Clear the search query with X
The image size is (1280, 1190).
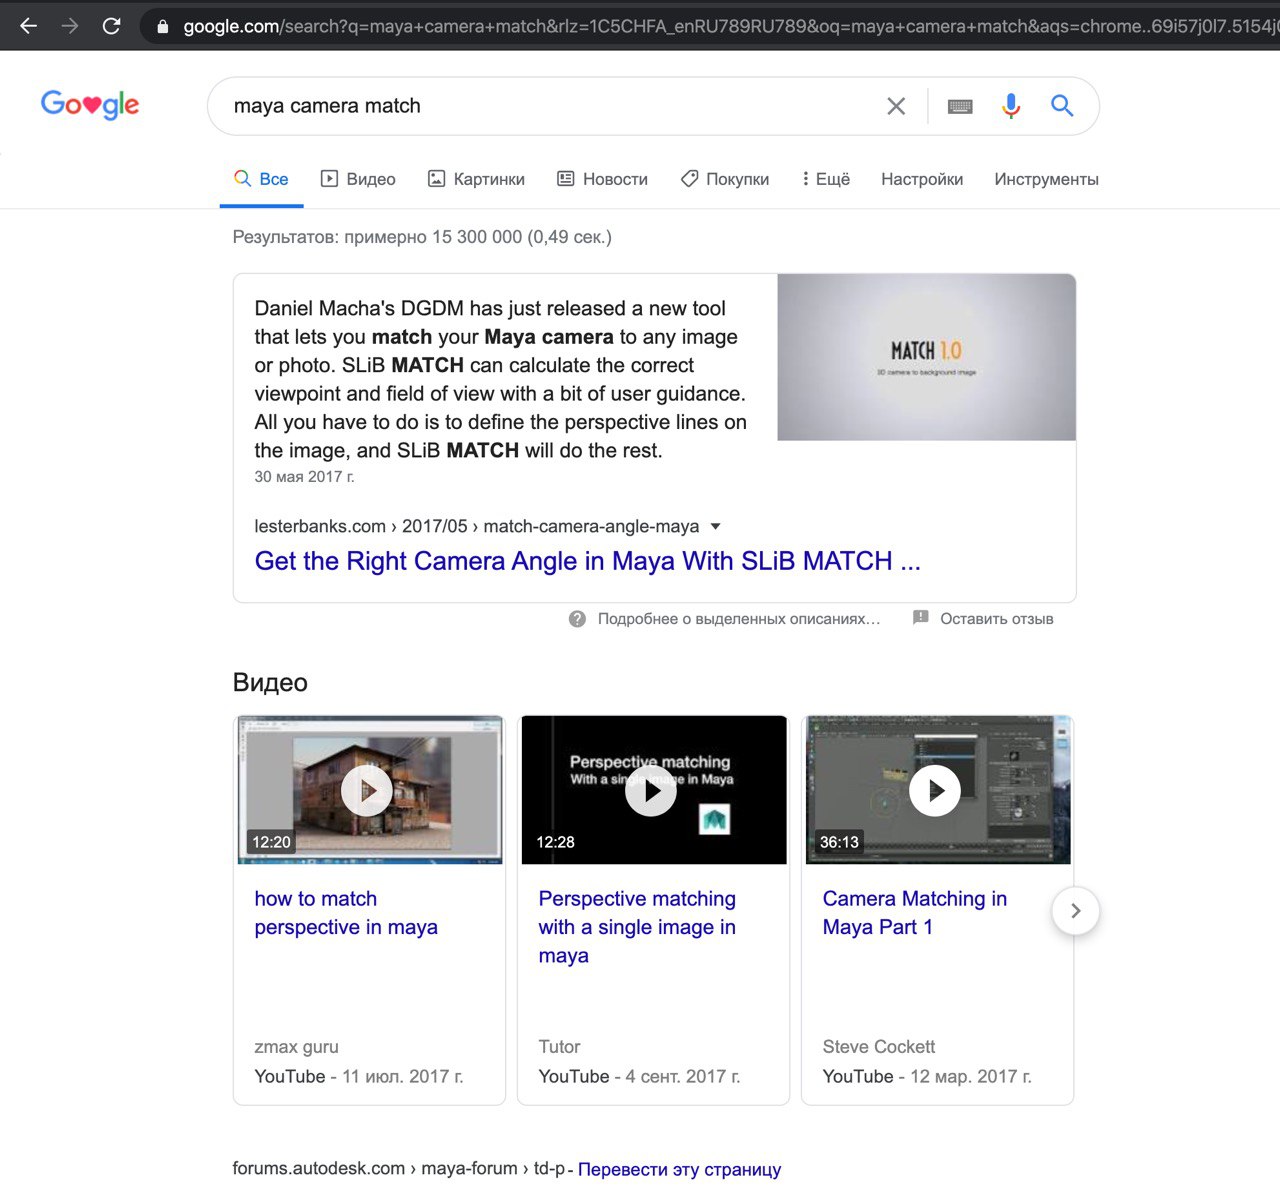tap(896, 106)
